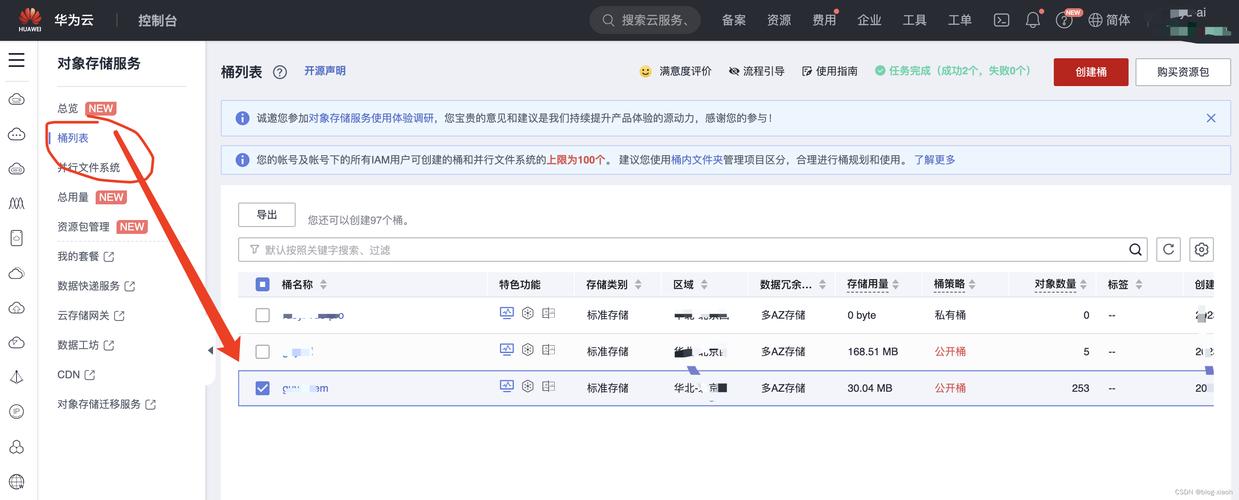Click the hexagon feature icon in 168.51 MB row

528,351
